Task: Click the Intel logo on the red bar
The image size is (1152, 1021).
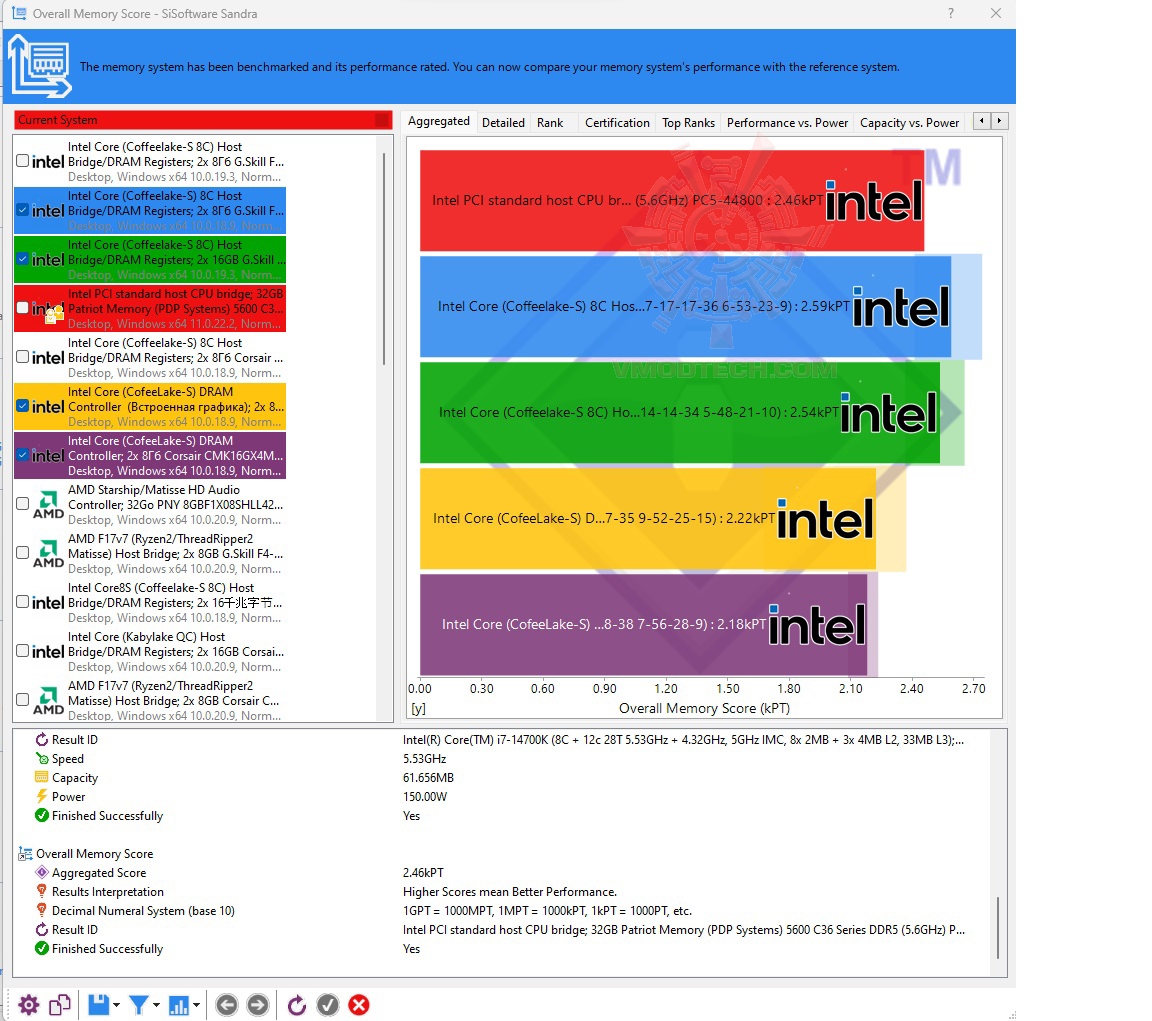Action: (x=874, y=201)
